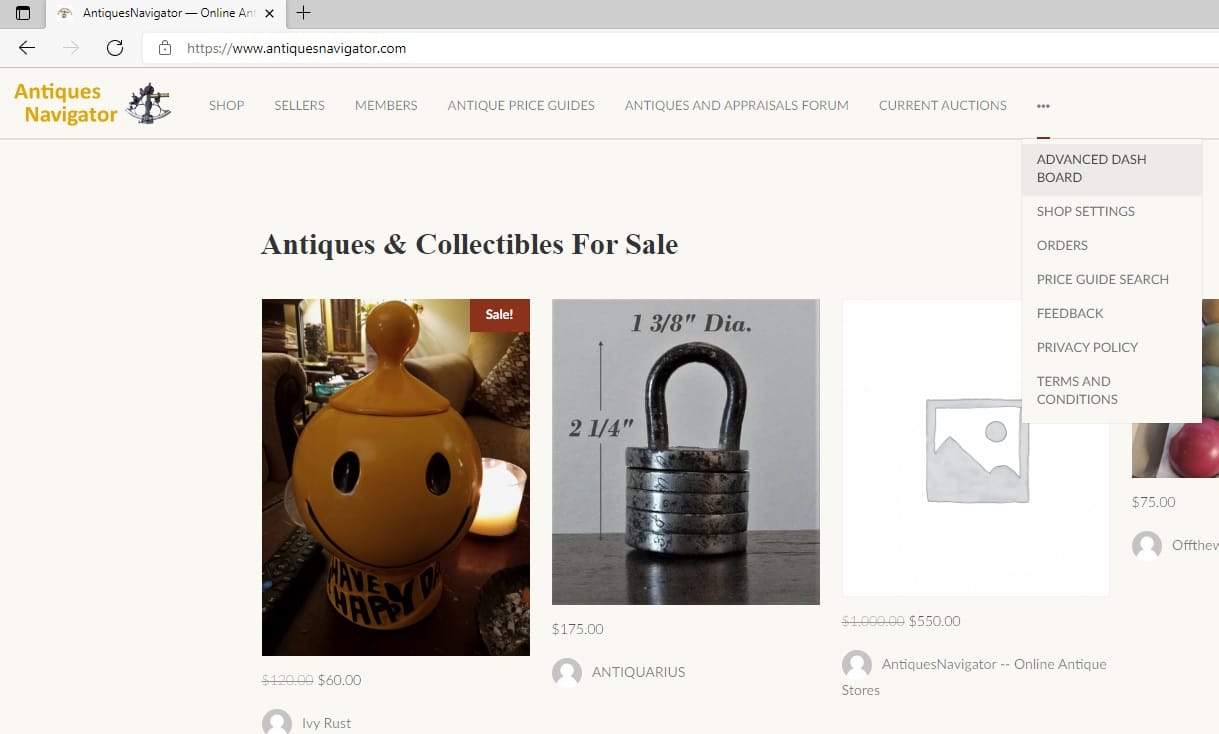Open the SHOP navigation item
This screenshot has width=1219, height=734.
[x=227, y=105]
